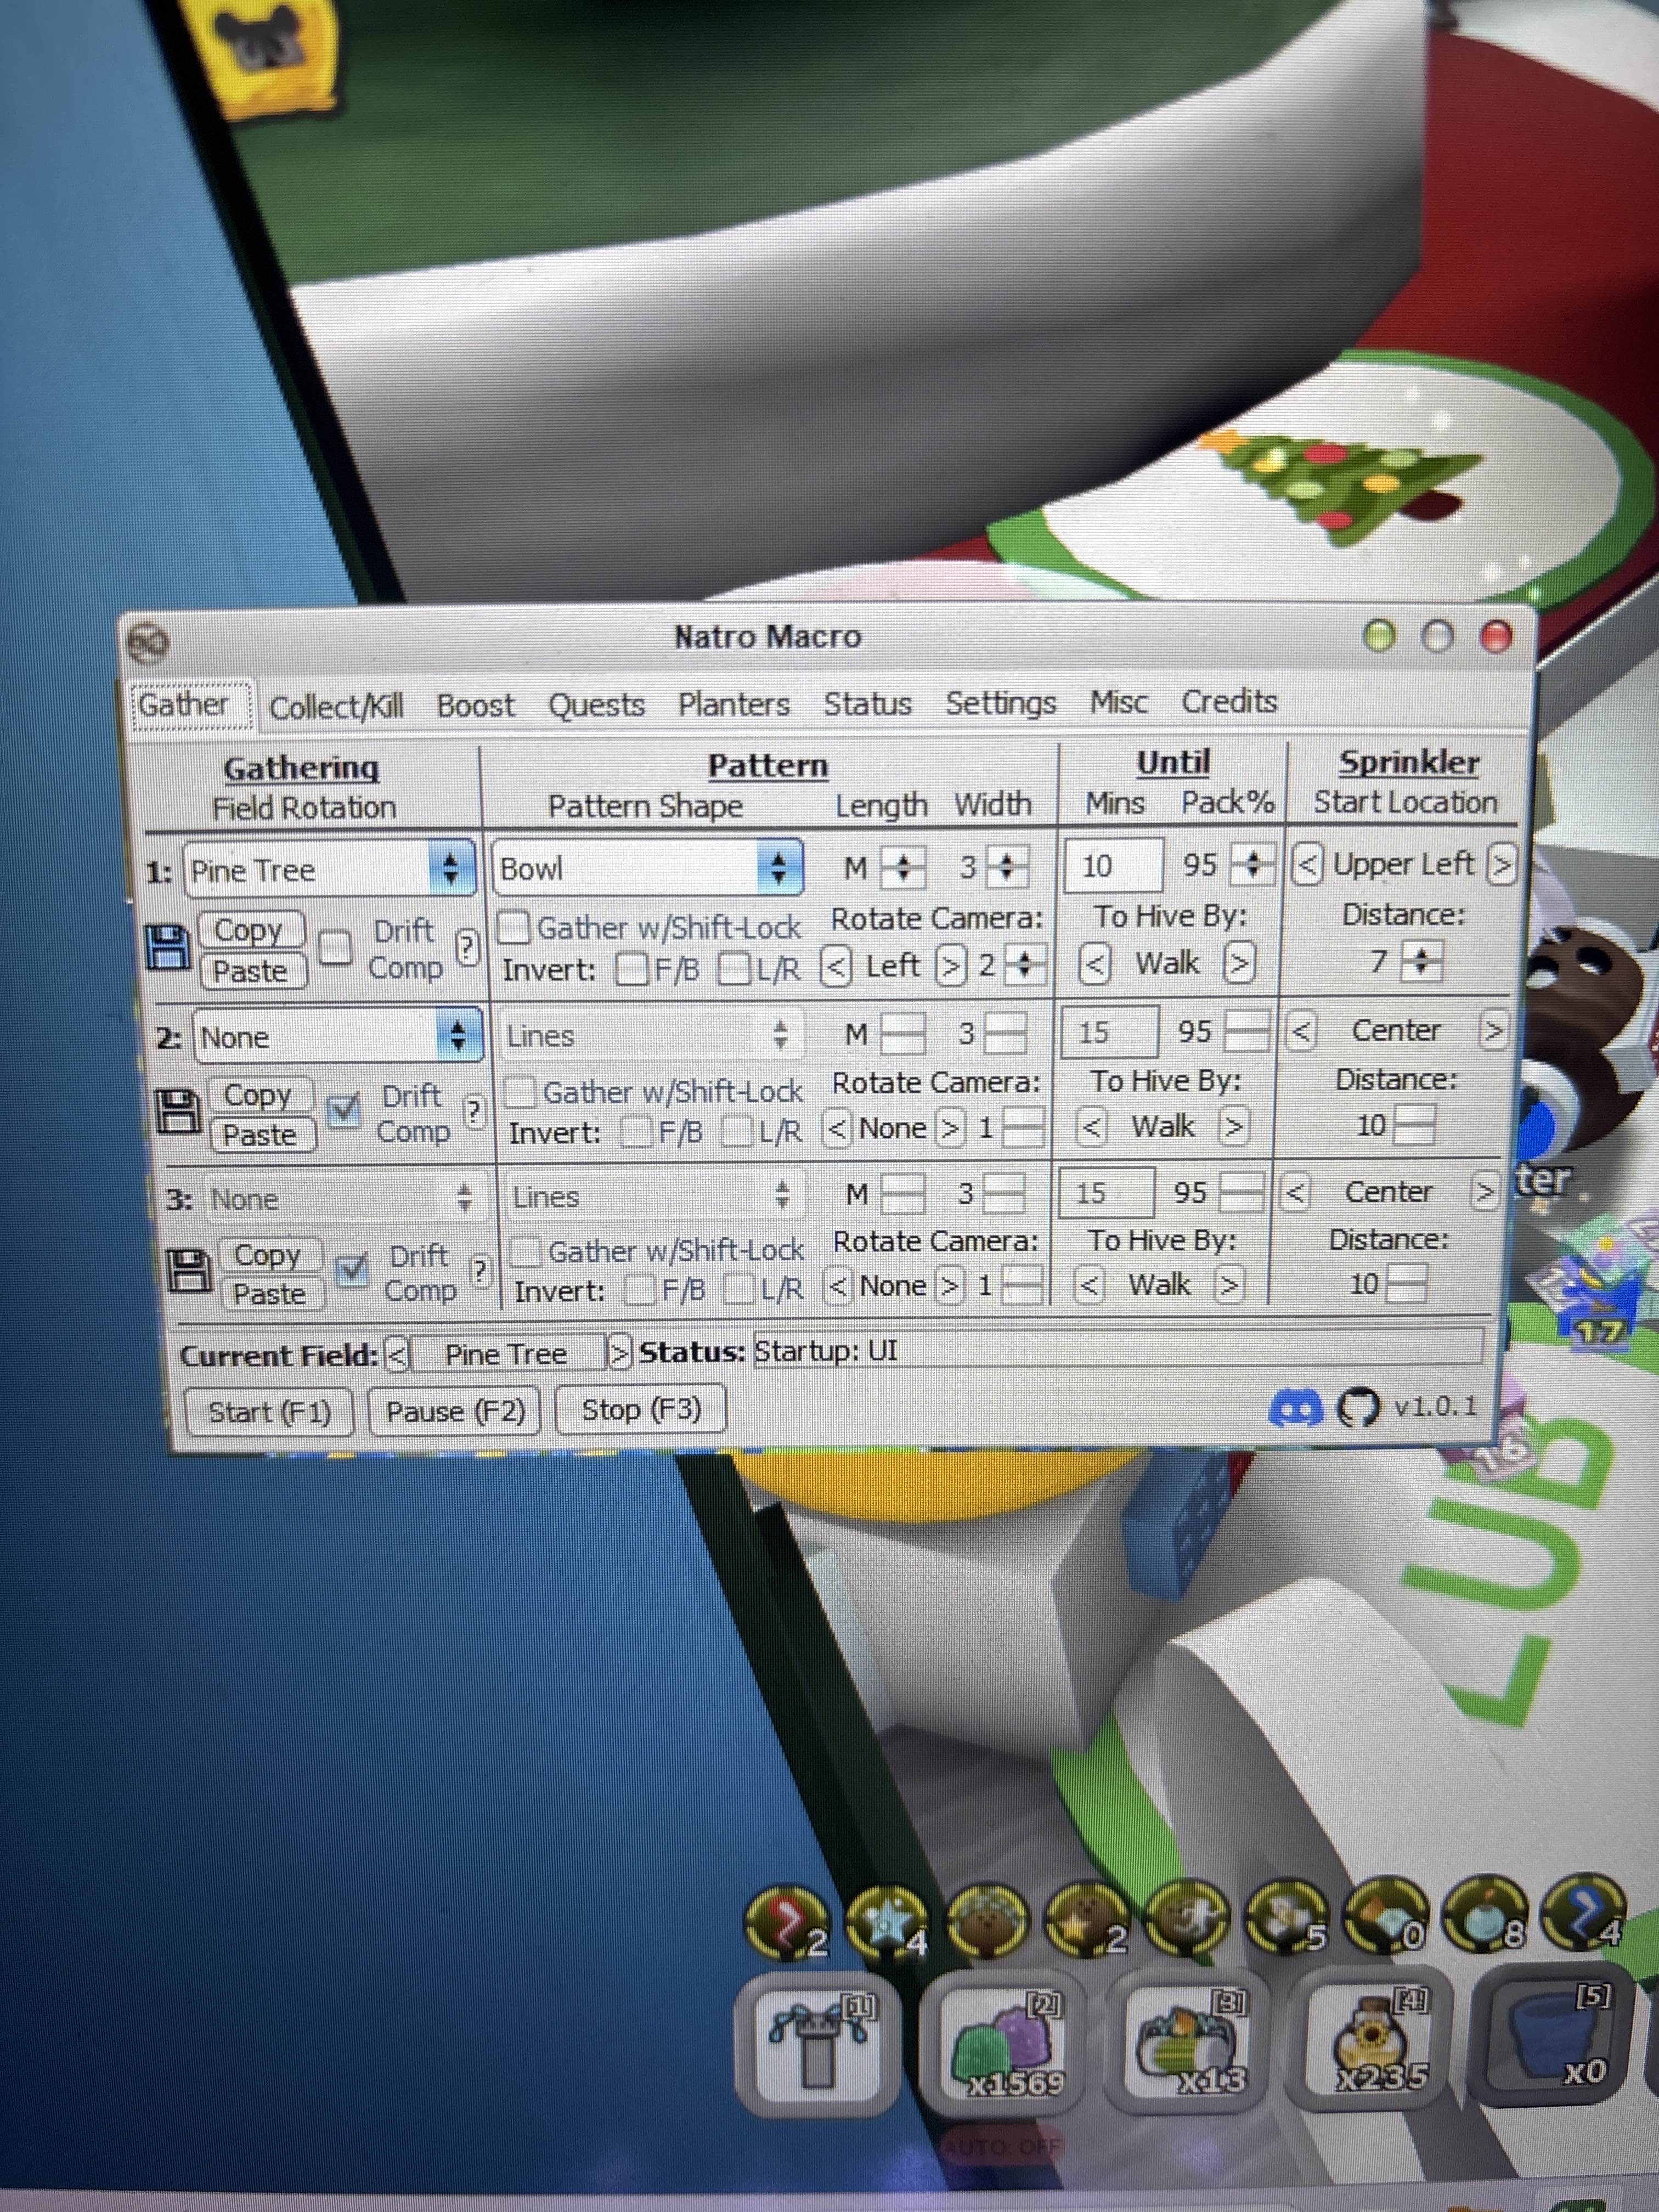The width and height of the screenshot is (1659, 2212).
Task: Click the save icon for field 3
Action: tap(188, 1271)
